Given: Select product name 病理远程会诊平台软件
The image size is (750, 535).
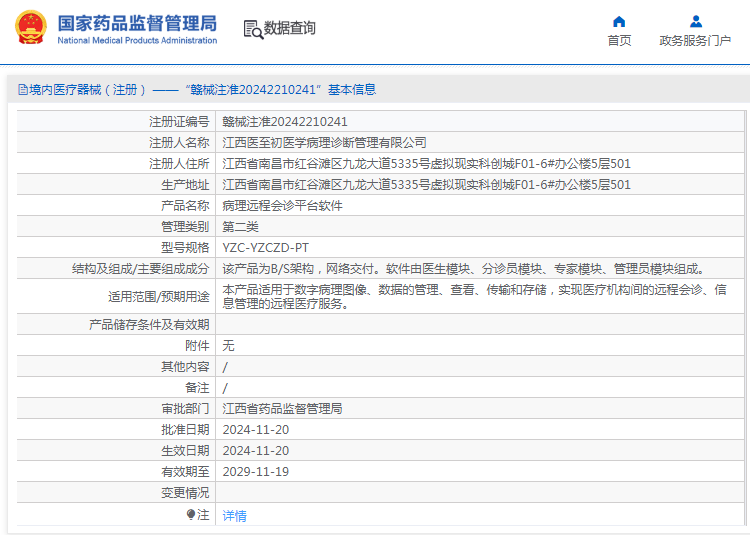Looking at the screenshot, I should tap(282, 206).
